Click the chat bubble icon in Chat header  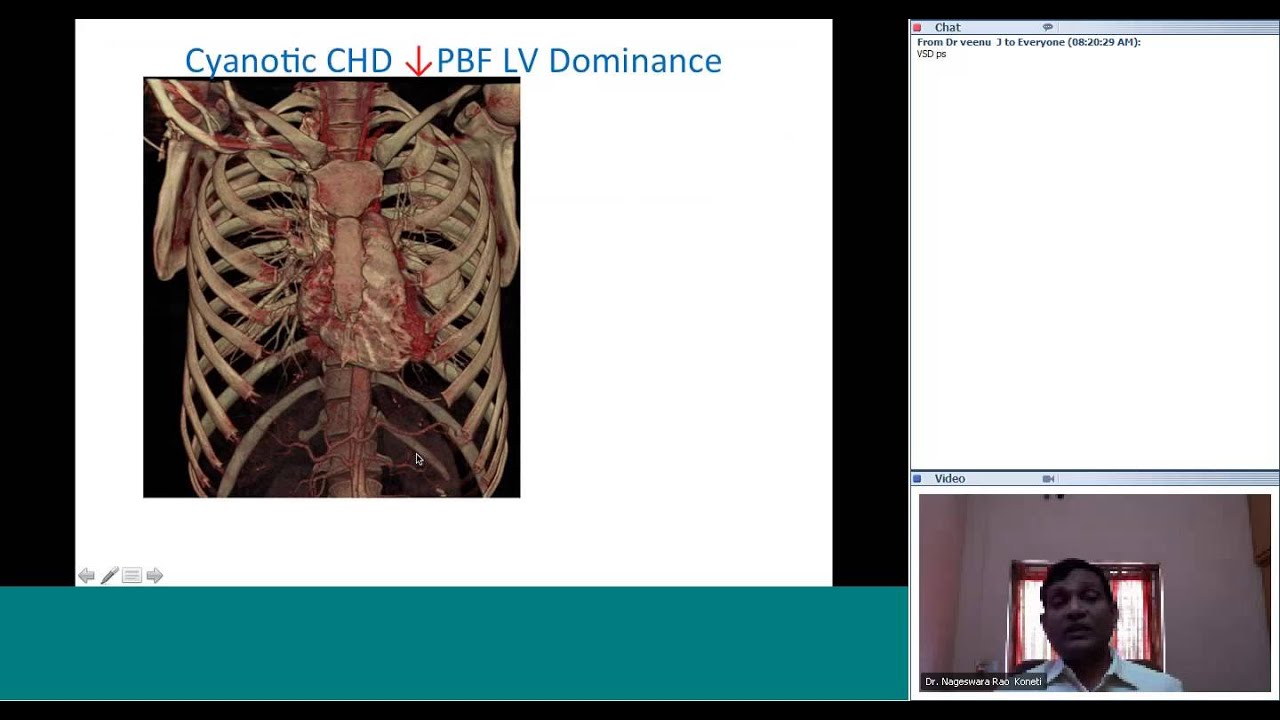click(x=1048, y=27)
